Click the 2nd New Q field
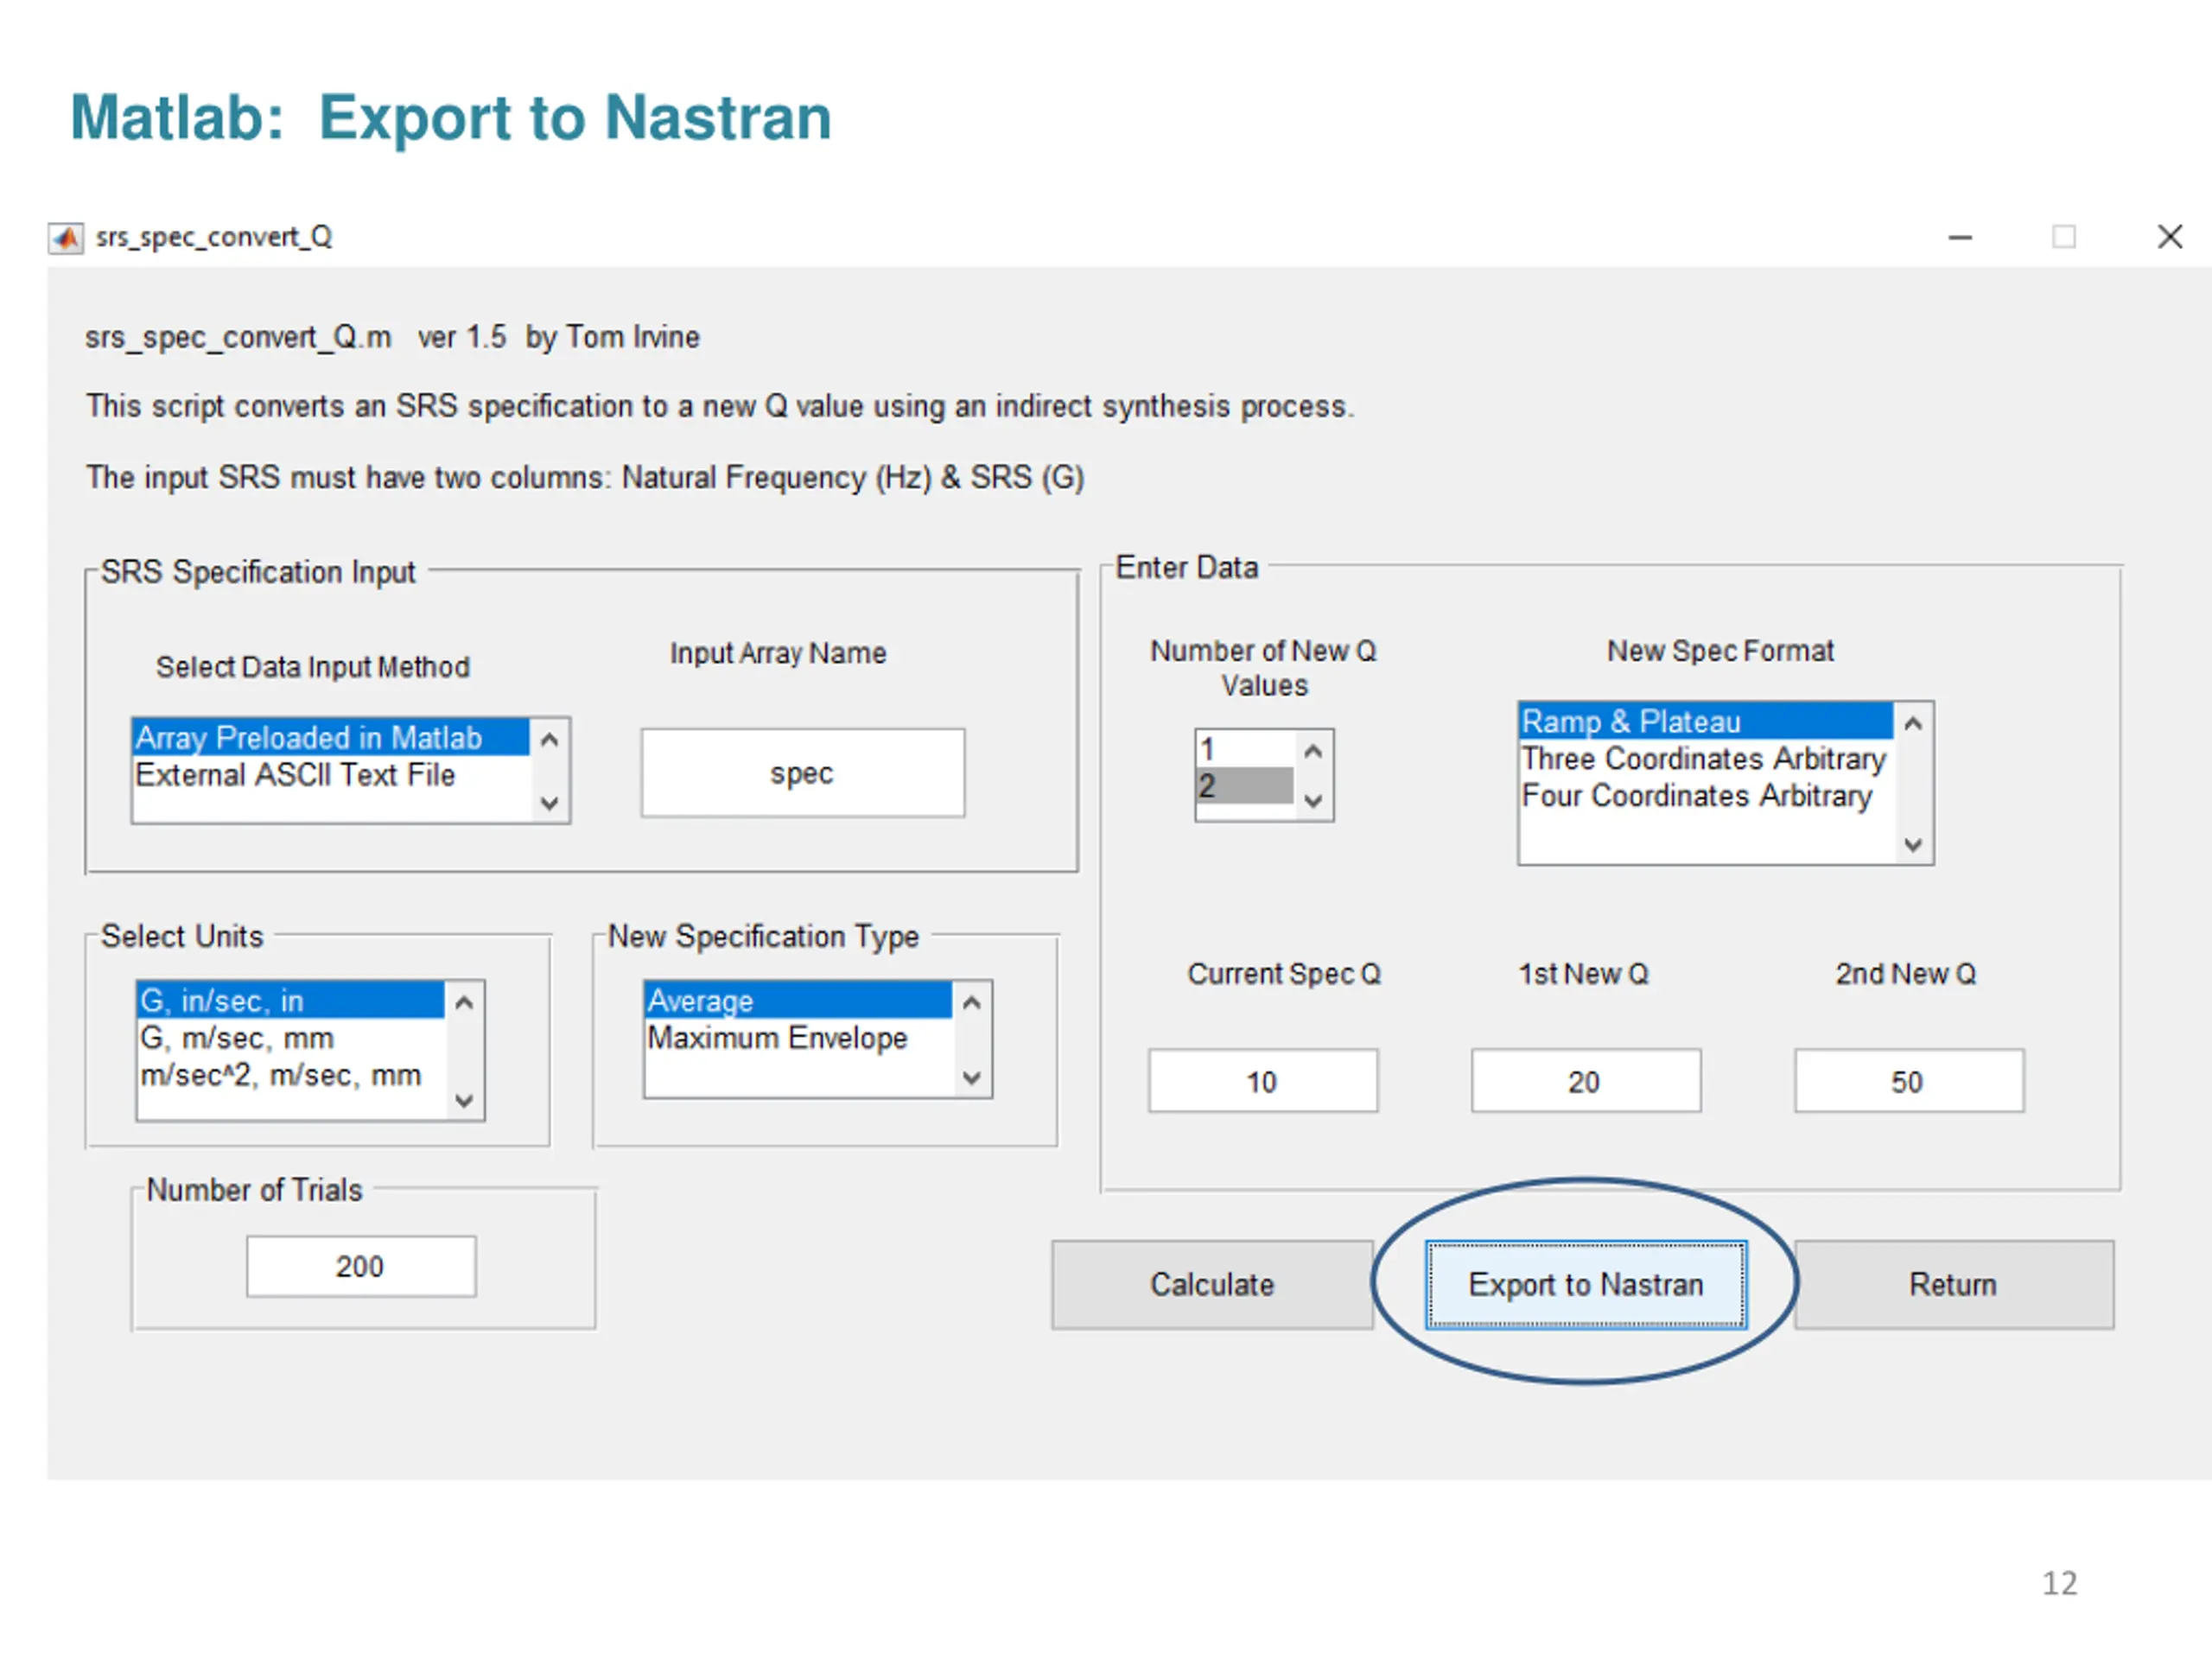The width and height of the screenshot is (2212, 1659). 1909,1081
